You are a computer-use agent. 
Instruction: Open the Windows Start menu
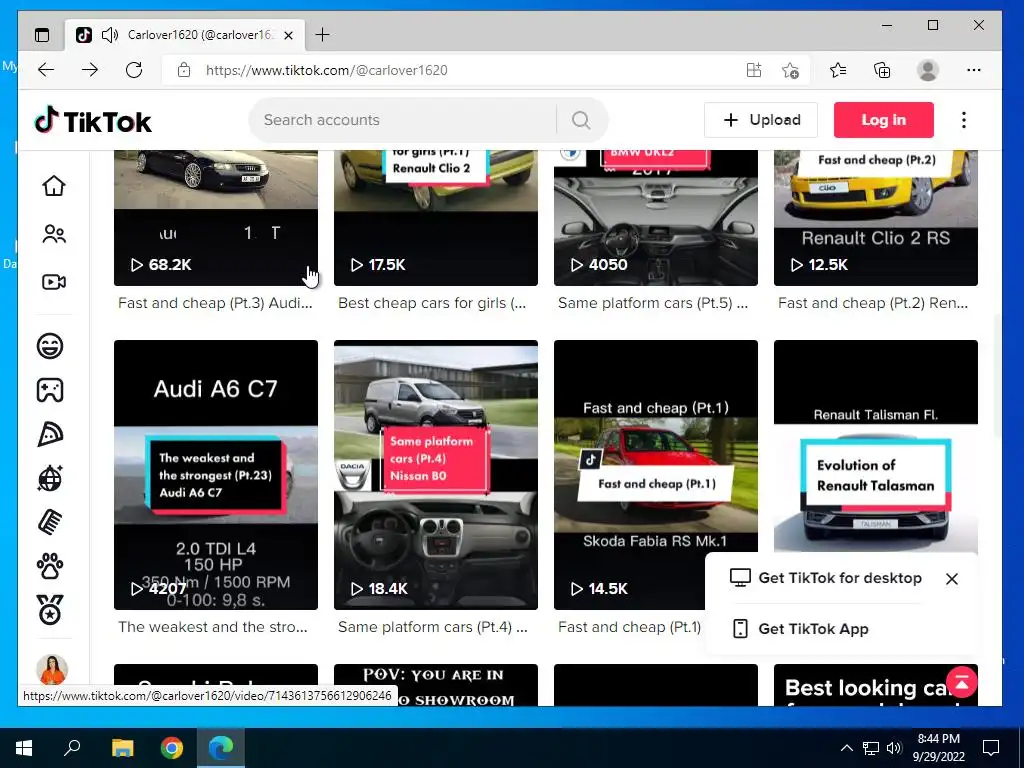click(24, 748)
